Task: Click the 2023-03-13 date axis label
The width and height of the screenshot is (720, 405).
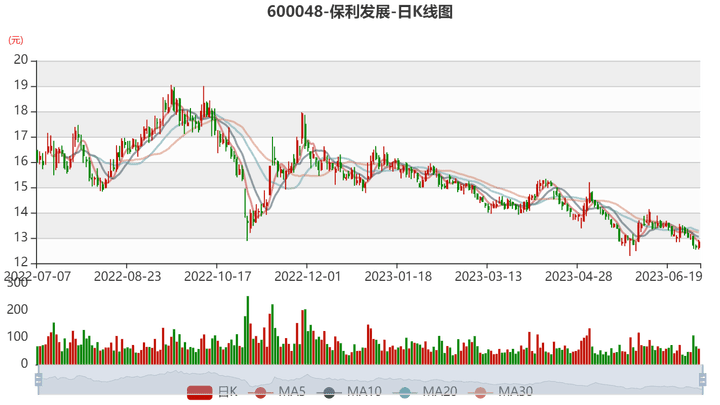Action: pos(488,276)
